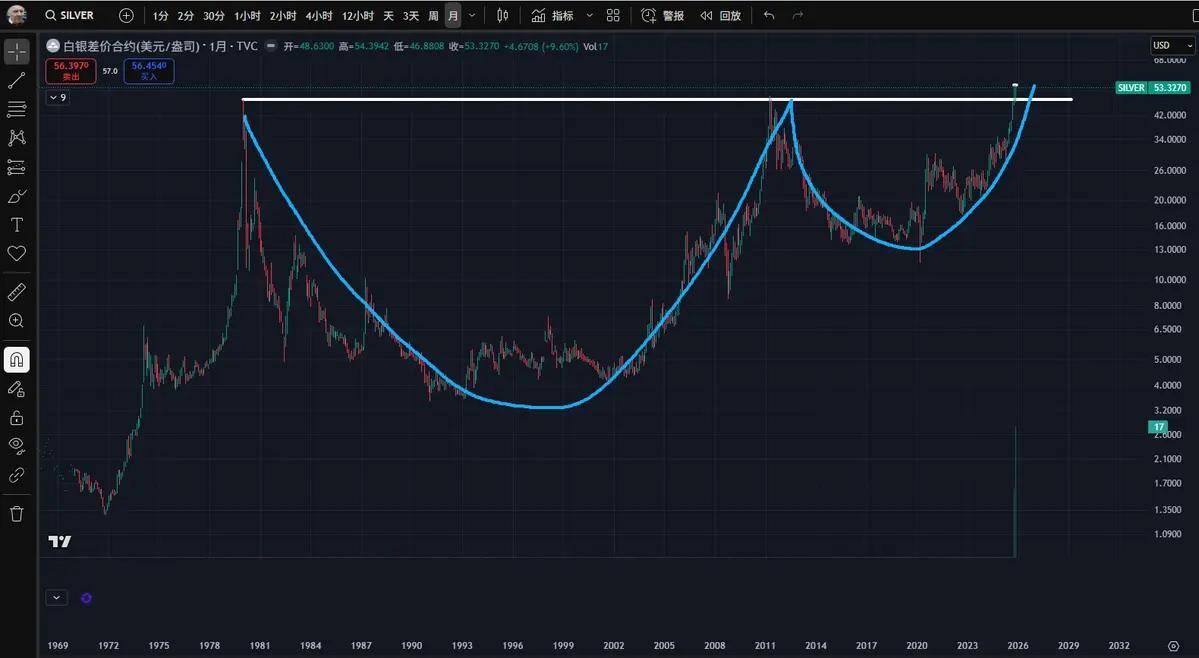Click the purple circular icon at bottom
The width and height of the screenshot is (1199, 658).
point(86,598)
